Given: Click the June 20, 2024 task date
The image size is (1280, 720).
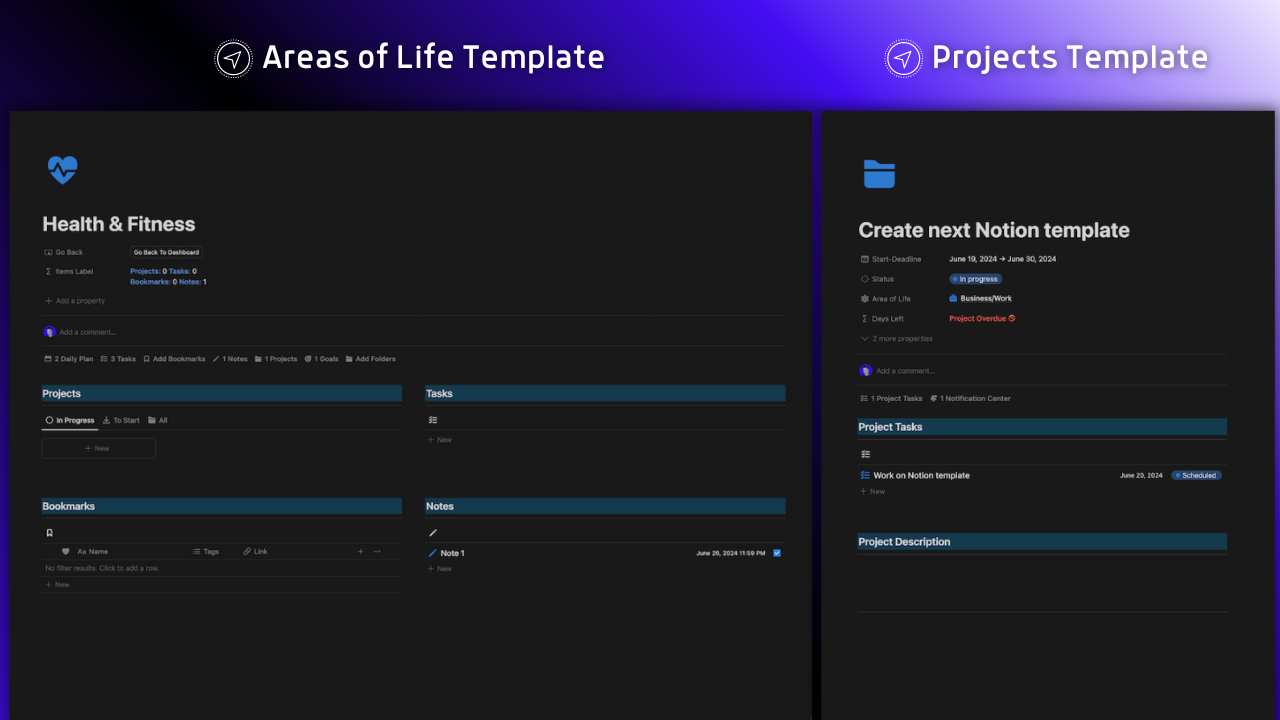Looking at the screenshot, I should click(1141, 475).
